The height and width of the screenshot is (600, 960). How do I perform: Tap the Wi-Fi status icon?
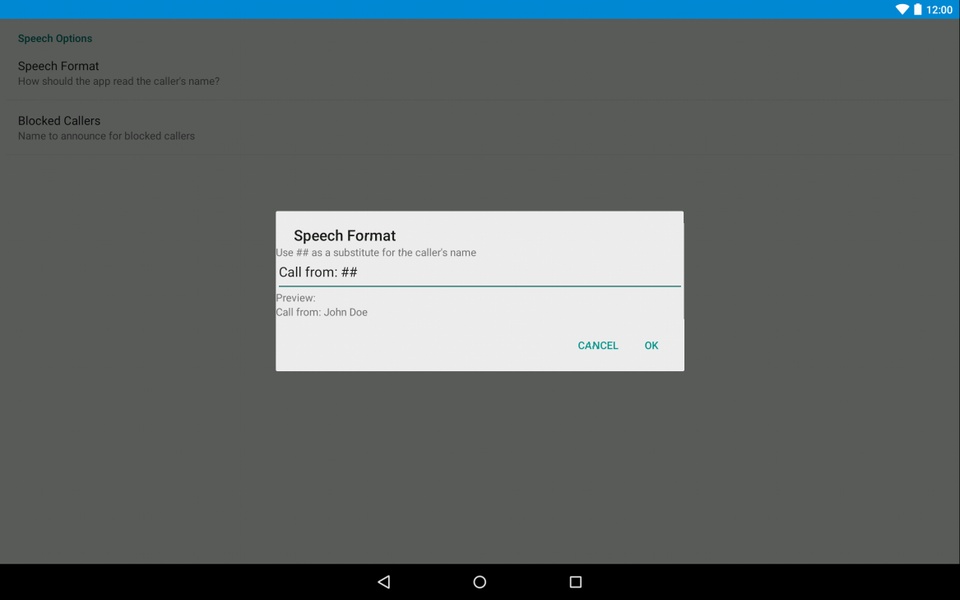click(x=902, y=9)
